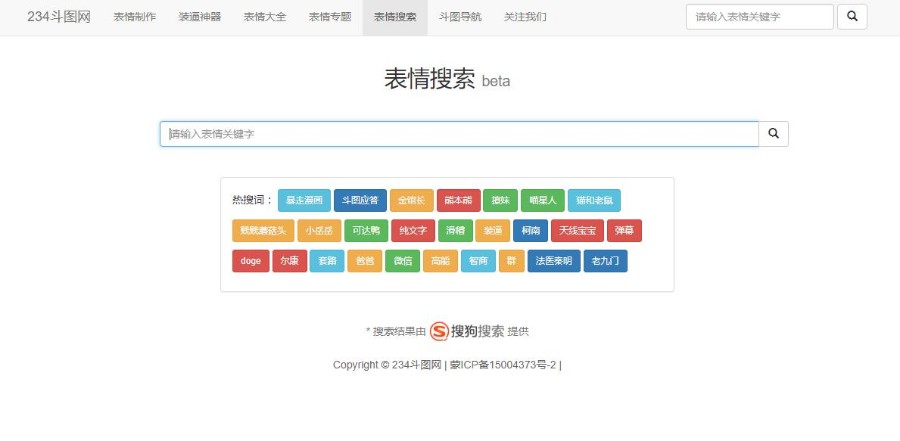Select the 爸爸 hot keyword tag
The image size is (900, 441).
(x=364, y=261)
